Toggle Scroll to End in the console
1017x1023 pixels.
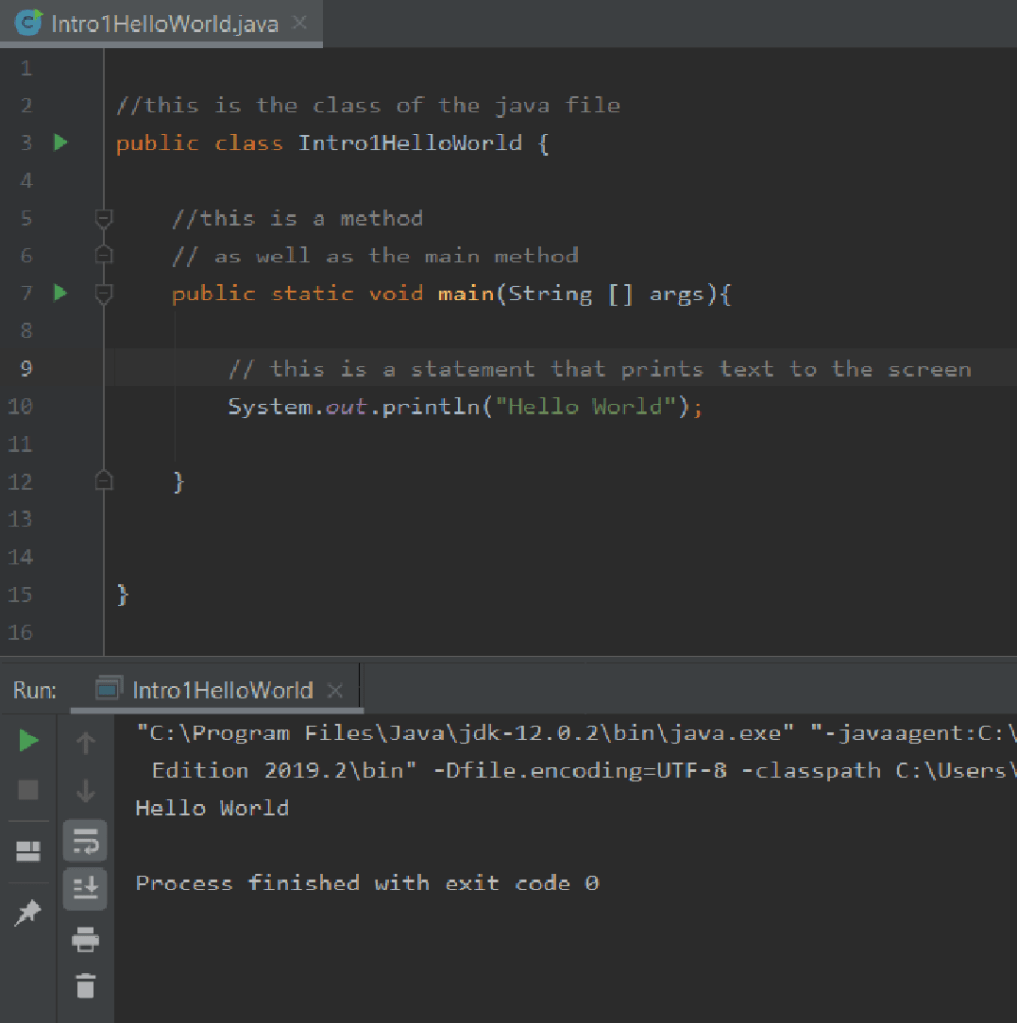tap(86, 888)
